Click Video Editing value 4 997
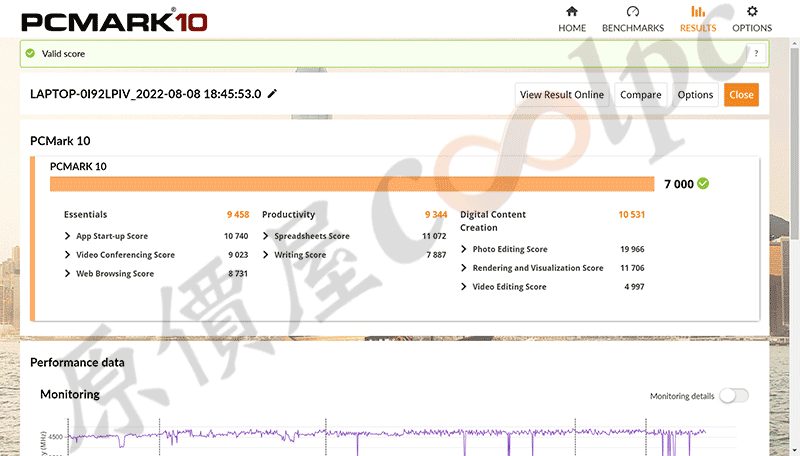The image size is (800, 456). coord(634,287)
